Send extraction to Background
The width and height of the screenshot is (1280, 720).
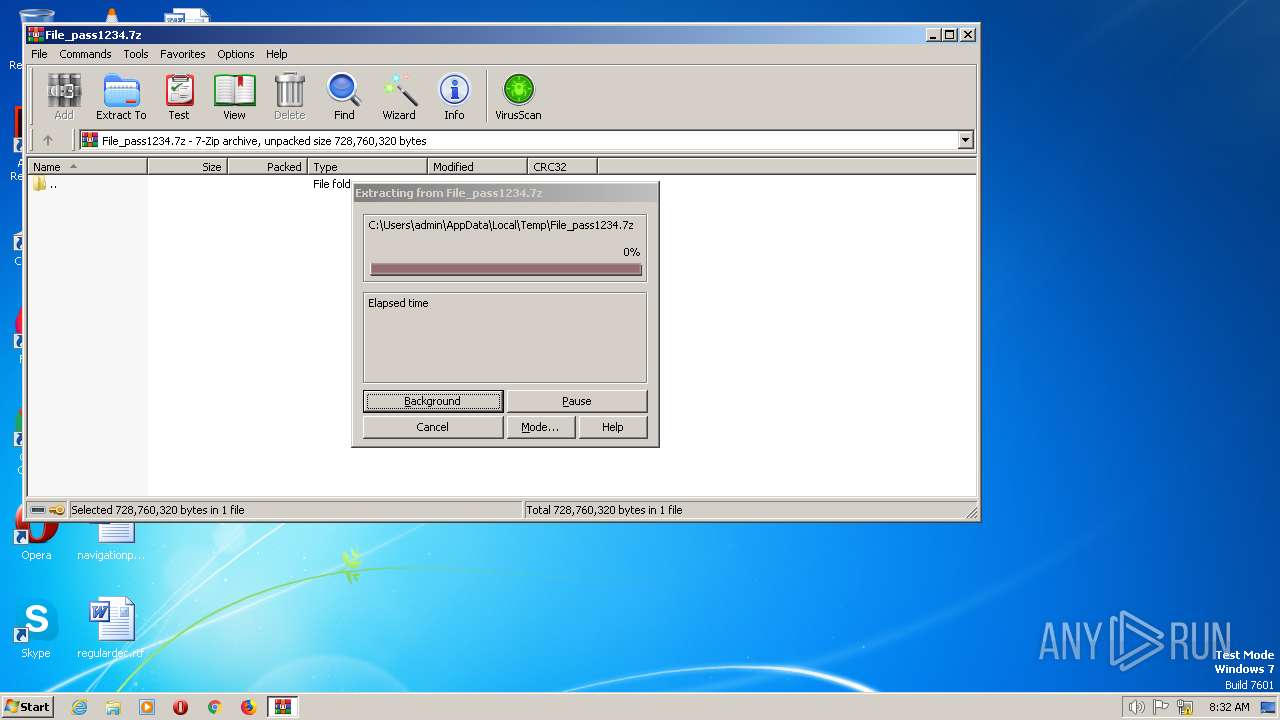[x=432, y=401]
